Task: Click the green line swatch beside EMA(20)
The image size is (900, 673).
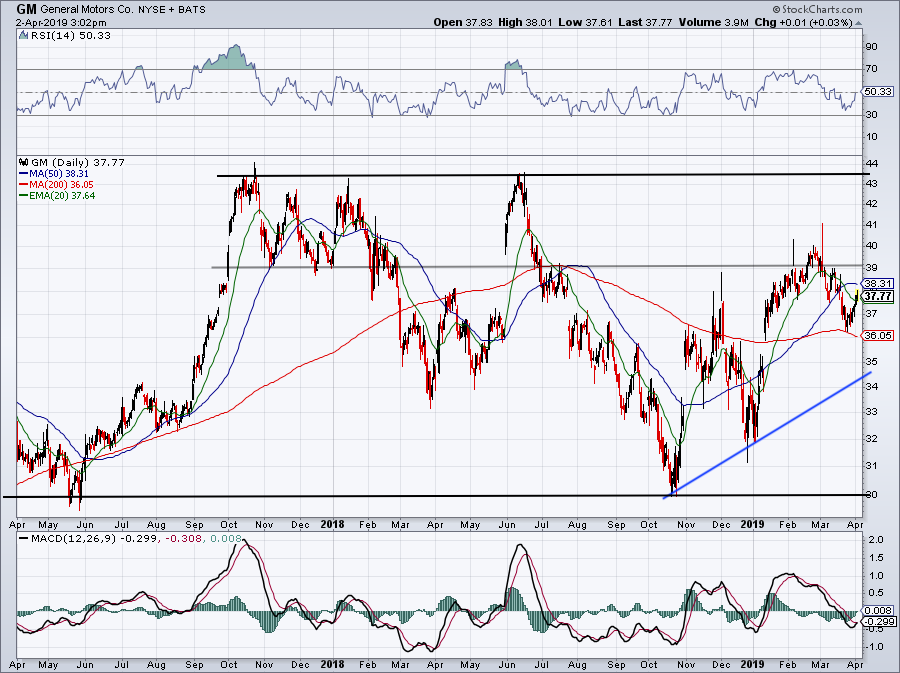Action: (x=24, y=196)
